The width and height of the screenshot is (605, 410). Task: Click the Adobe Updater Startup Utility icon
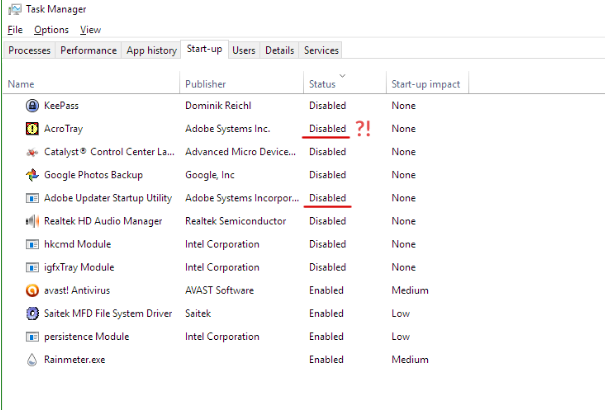32,198
